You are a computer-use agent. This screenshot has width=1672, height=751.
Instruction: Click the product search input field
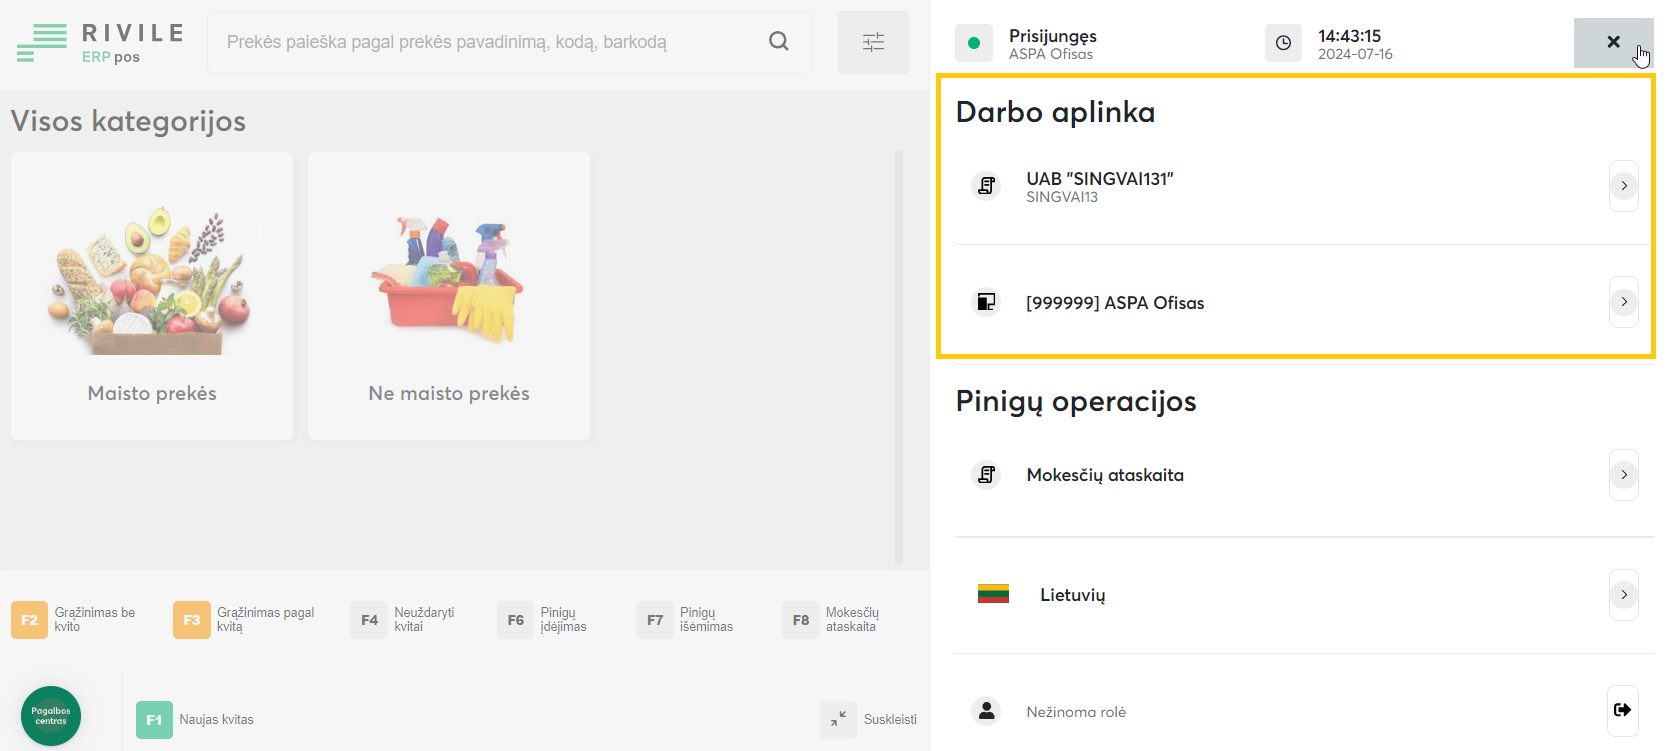(x=490, y=42)
